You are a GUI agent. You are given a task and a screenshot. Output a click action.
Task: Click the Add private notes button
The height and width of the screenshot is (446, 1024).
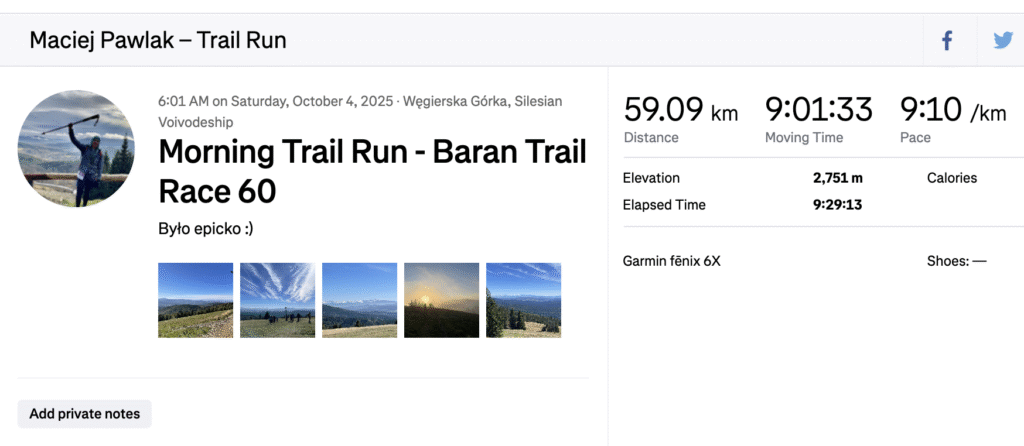(x=85, y=414)
